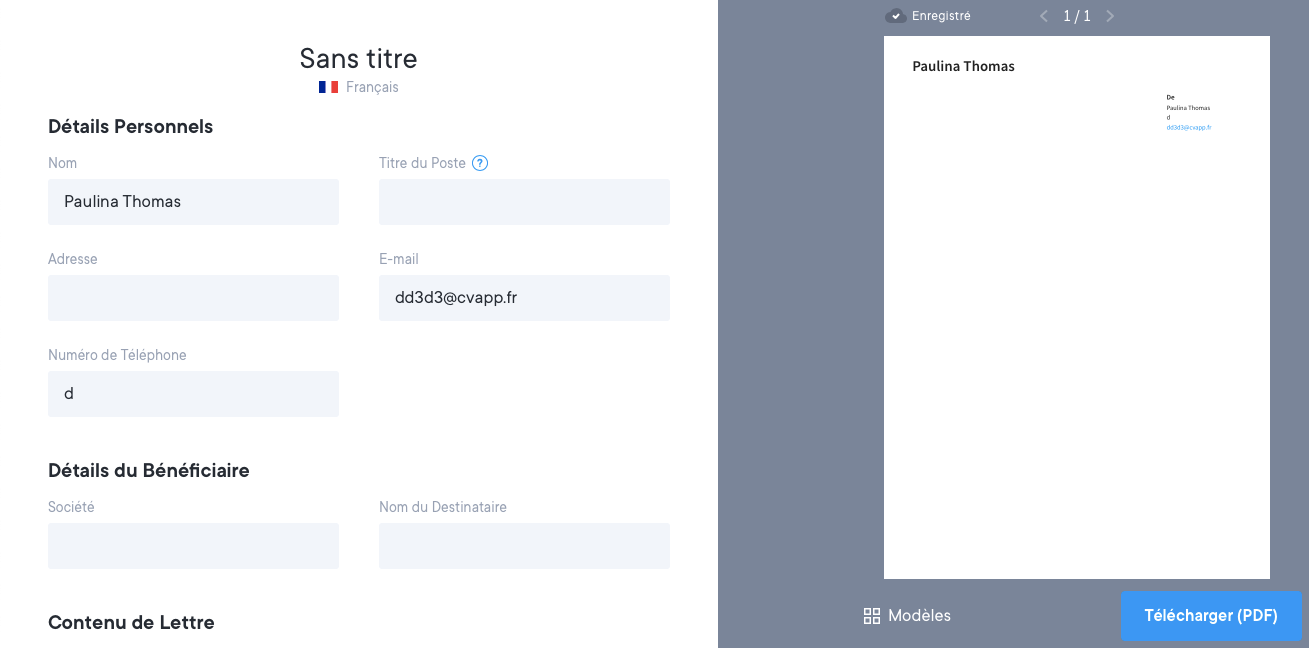Click into the Titre du Poste field
1309x648 pixels.
point(524,202)
